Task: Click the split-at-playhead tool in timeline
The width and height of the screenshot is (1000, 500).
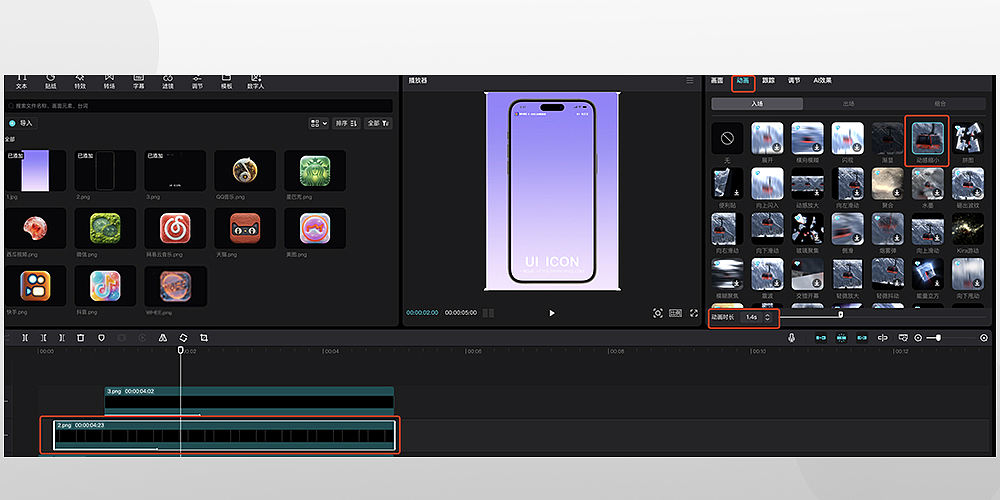Action: pyautogui.click(x=25, y=337)
